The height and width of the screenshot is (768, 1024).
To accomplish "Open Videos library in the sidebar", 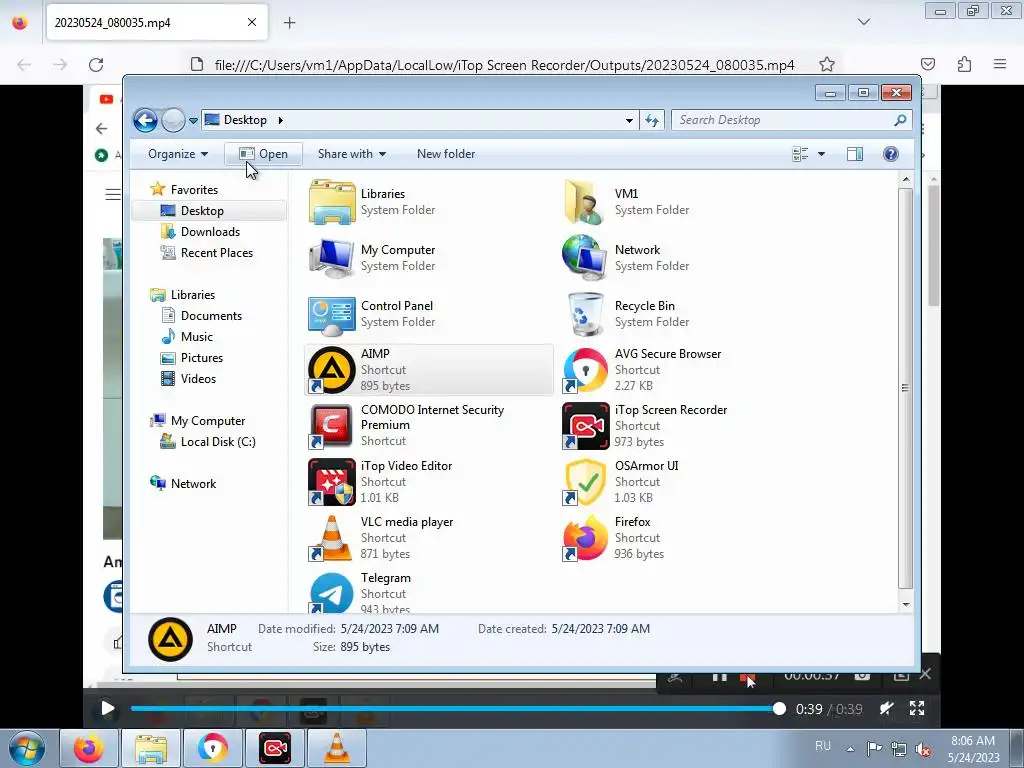I will pyautogui.click(x=198, y=379).
